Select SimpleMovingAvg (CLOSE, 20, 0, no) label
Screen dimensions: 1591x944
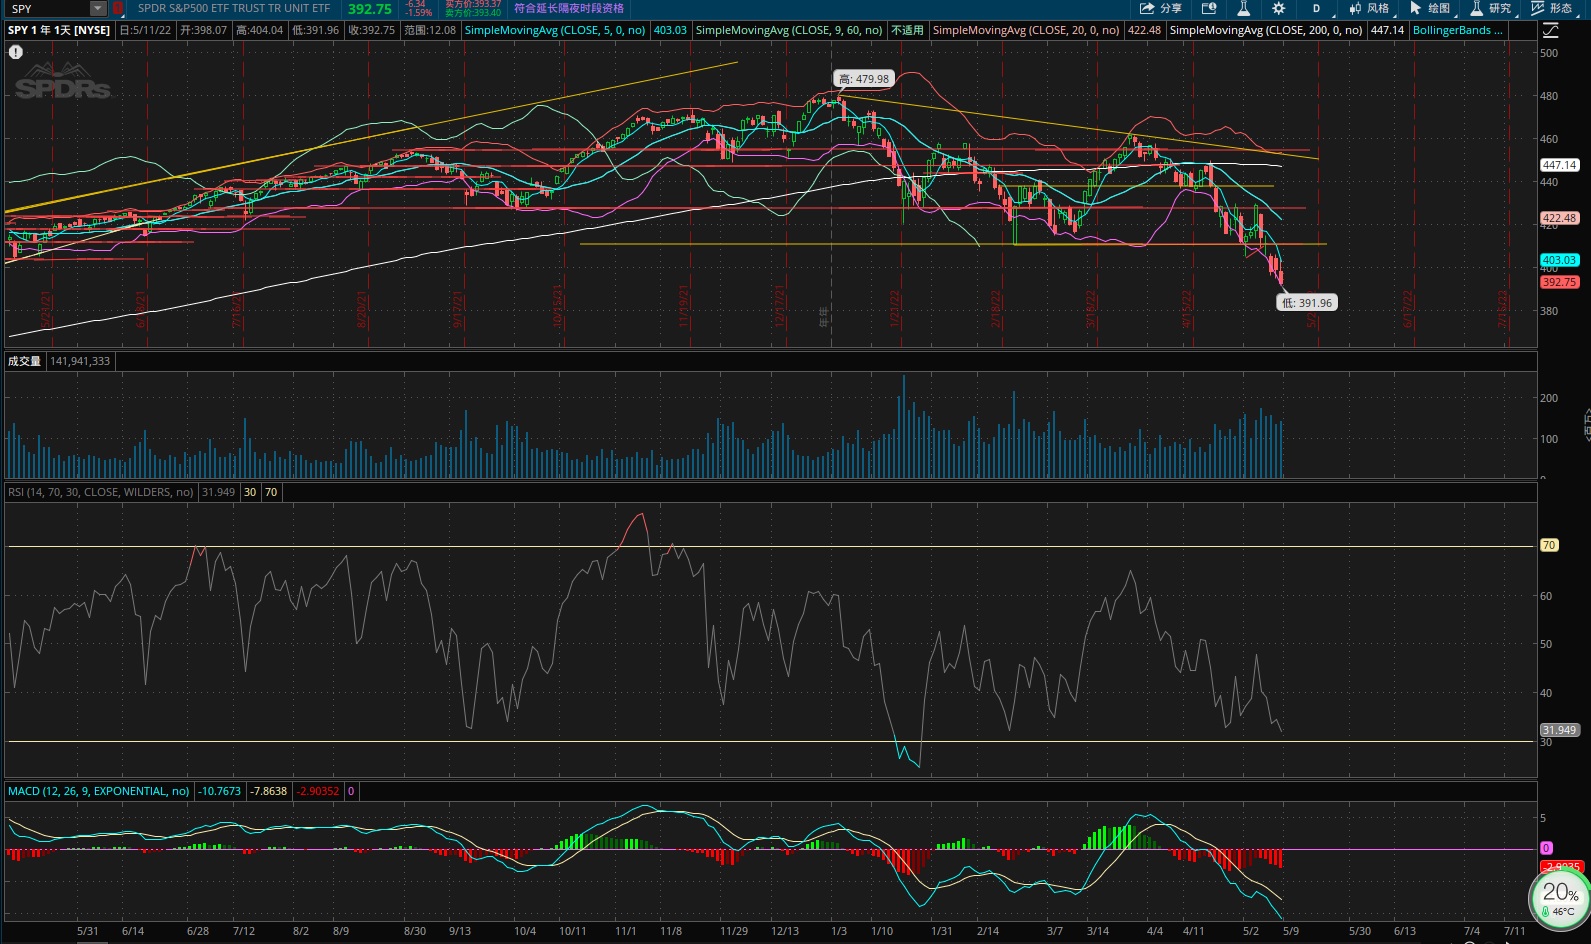click(x=1026, y=30)
